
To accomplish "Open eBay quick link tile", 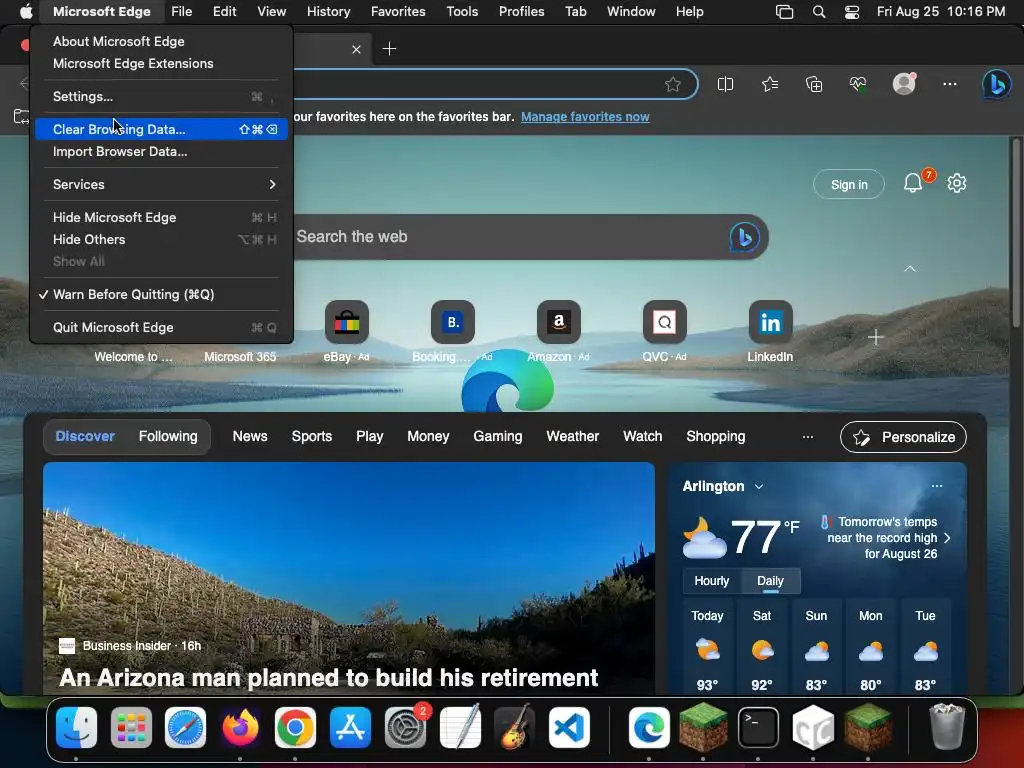I will pos(347,322).
